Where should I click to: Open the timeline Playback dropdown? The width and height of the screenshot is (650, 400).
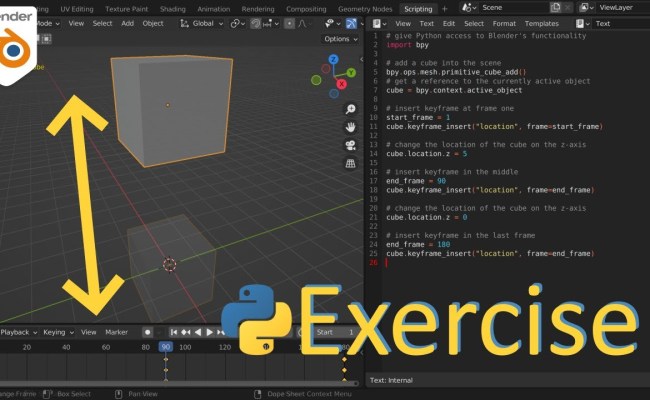pos(19,332)
